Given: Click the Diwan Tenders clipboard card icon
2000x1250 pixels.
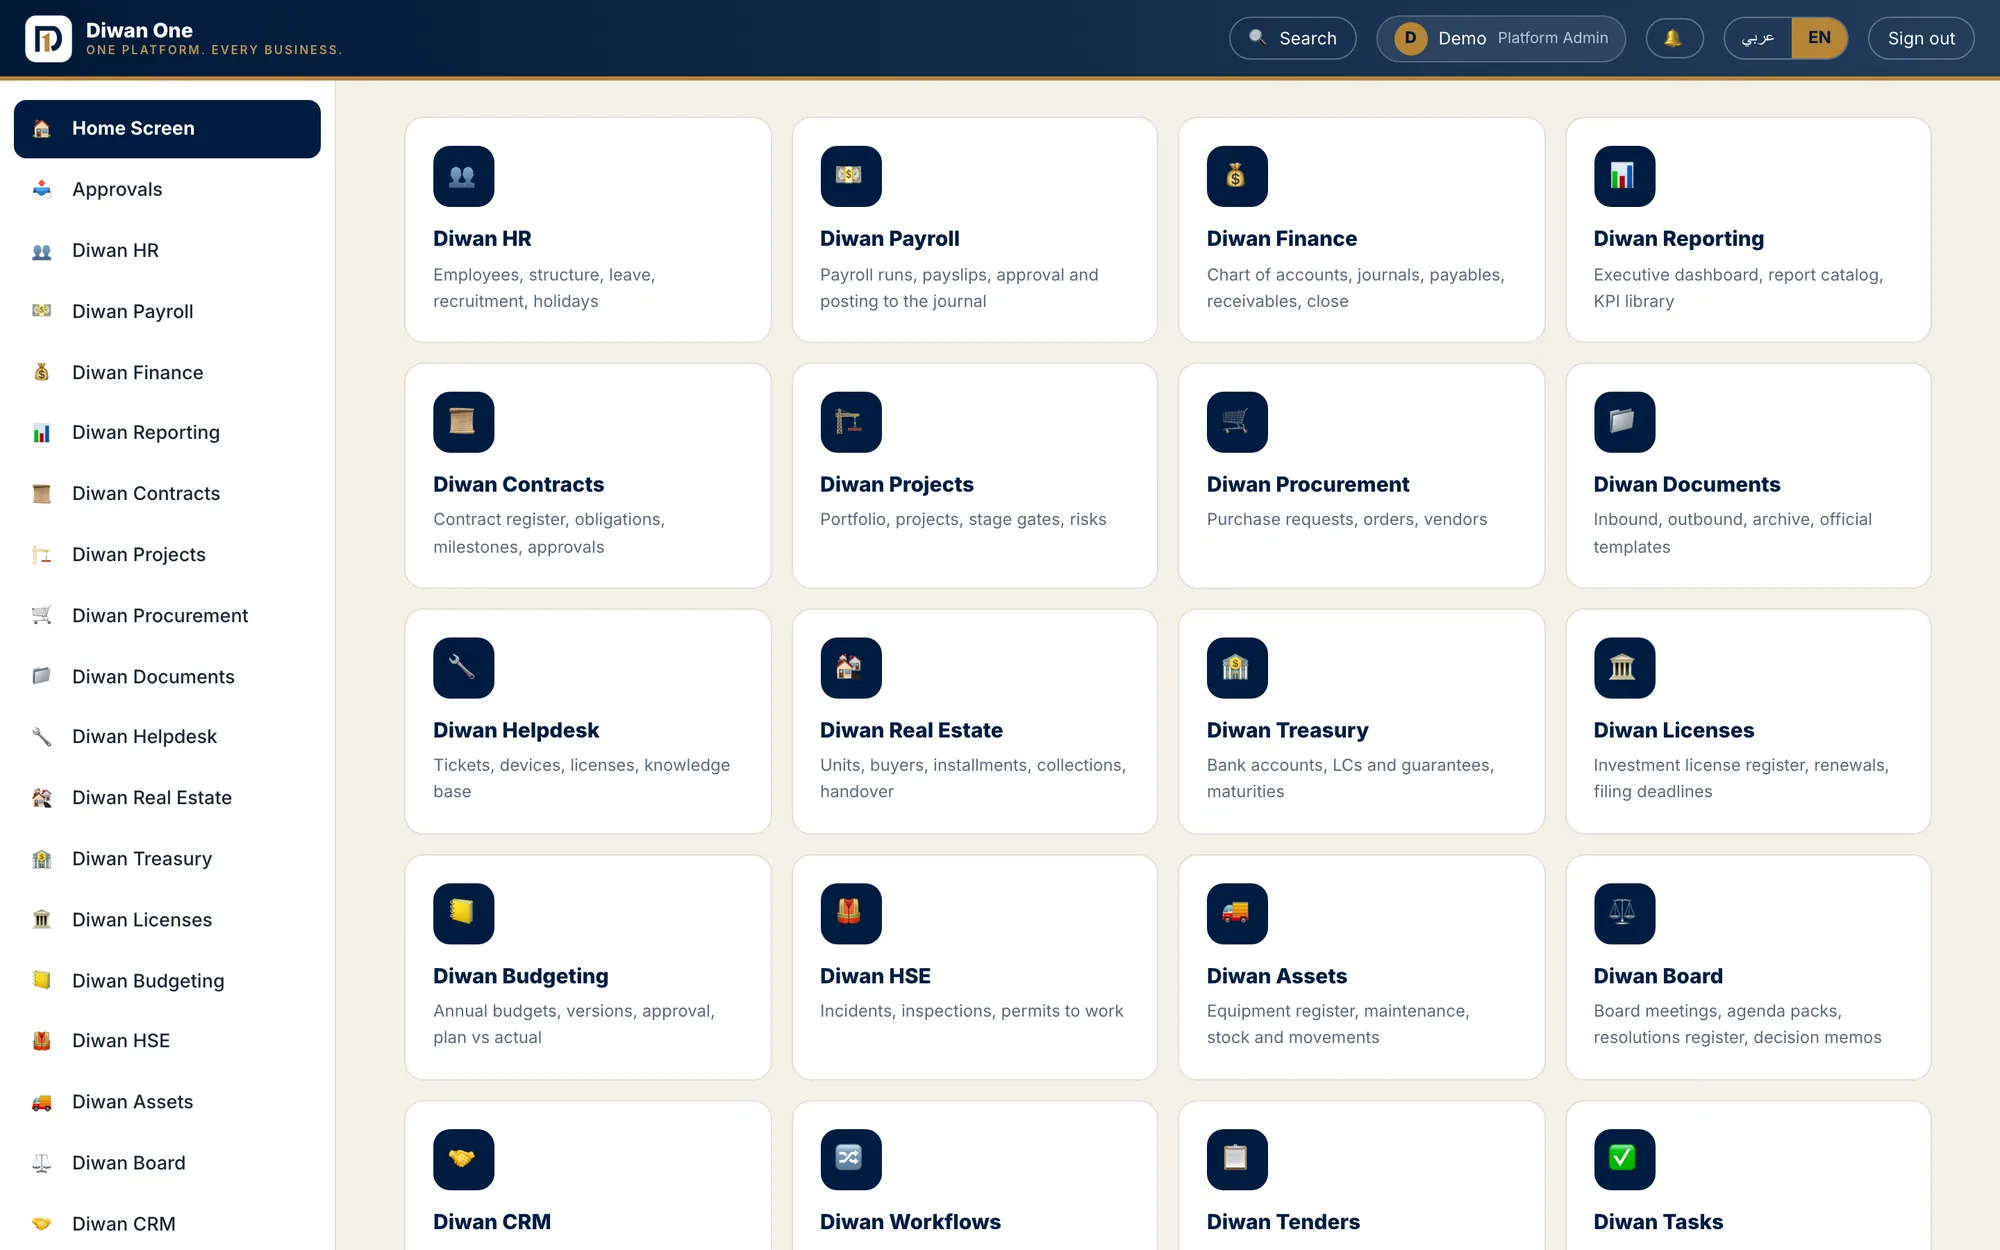Looking at the screenshot, I should coord(1237,1160).
